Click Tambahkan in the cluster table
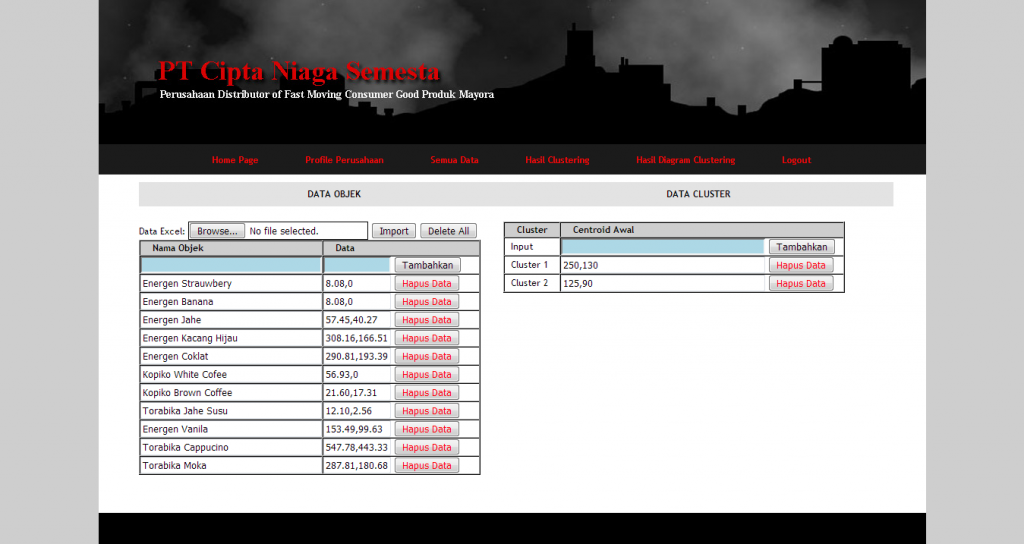Screen dimensions: 1024x544 (801, 247)
